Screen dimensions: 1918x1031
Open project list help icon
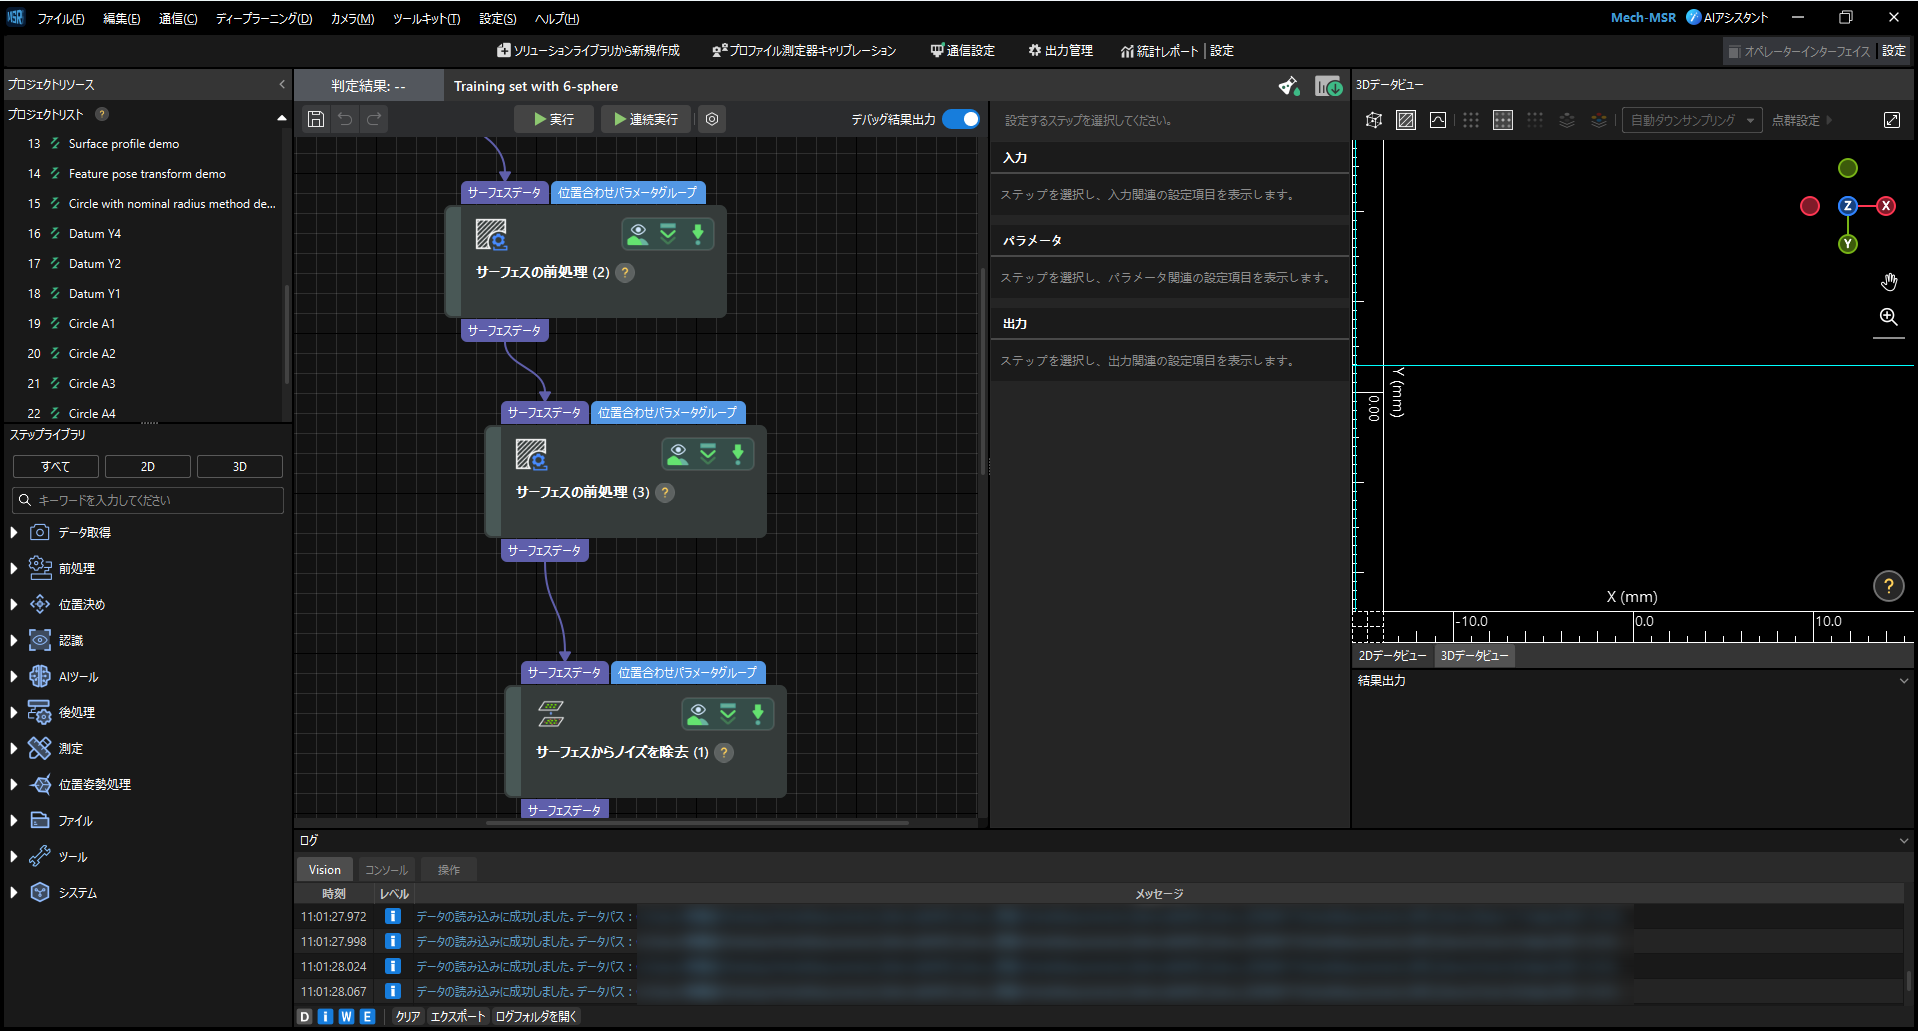click(x=102, y=114)
